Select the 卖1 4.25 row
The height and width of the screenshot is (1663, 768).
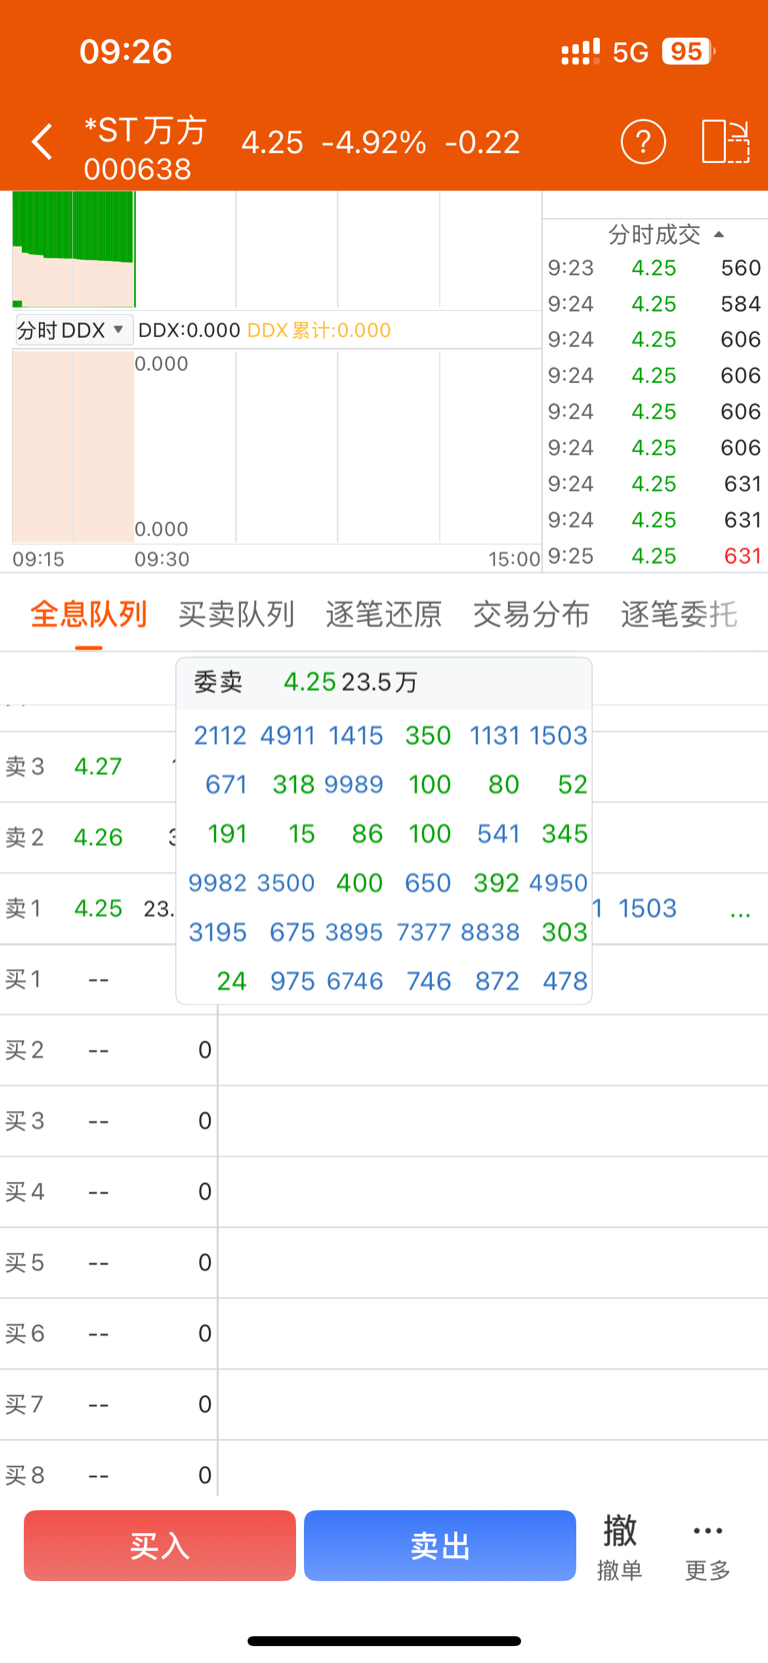[384, 909]
